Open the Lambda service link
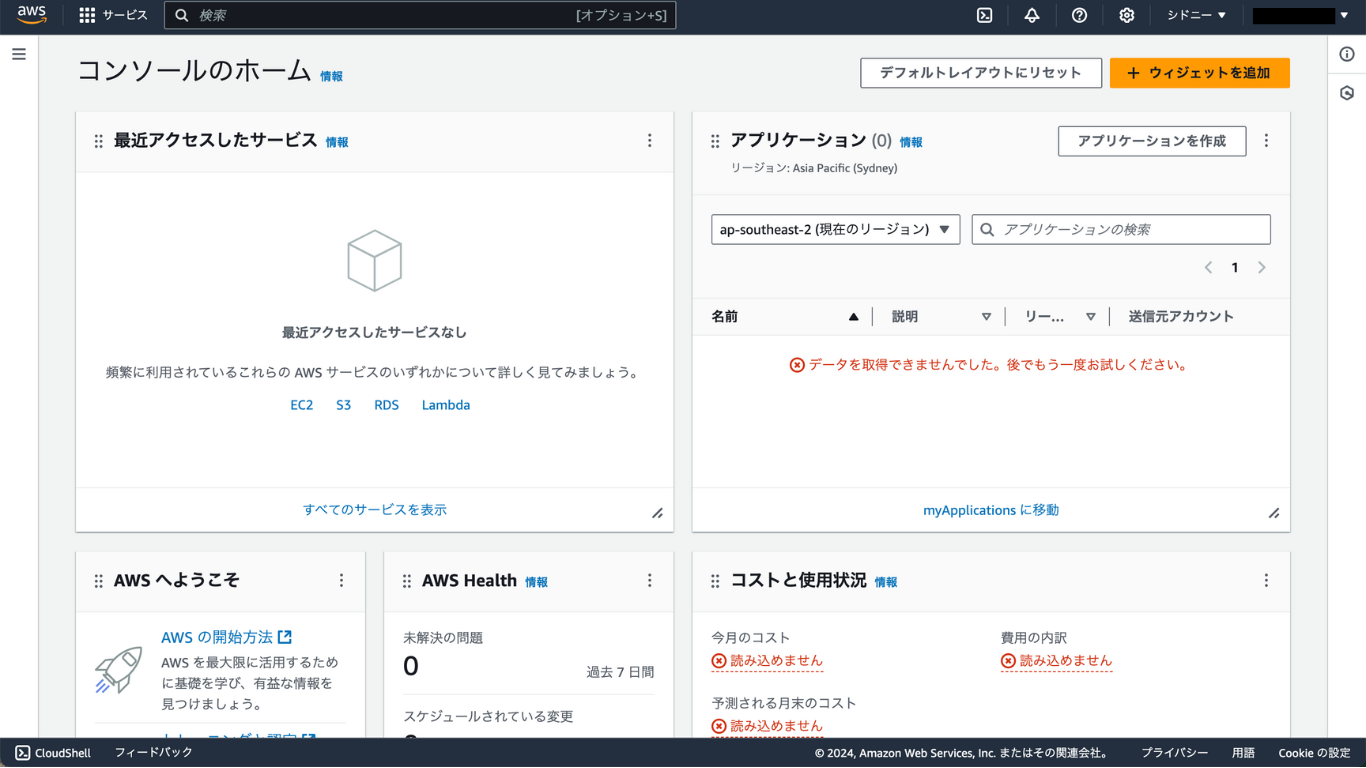The width and height of the screenshot is (1366, 768). click(x=446, y=405)
